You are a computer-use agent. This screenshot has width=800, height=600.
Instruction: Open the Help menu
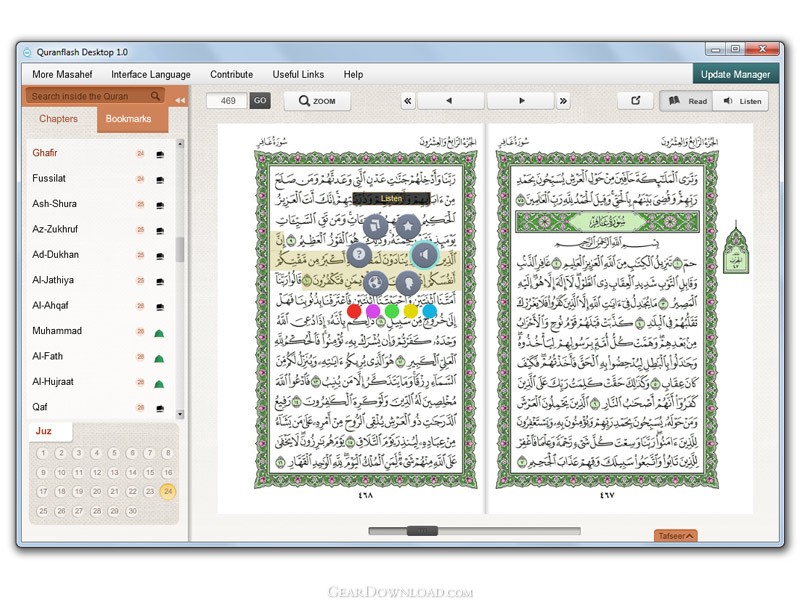[353, 74]
